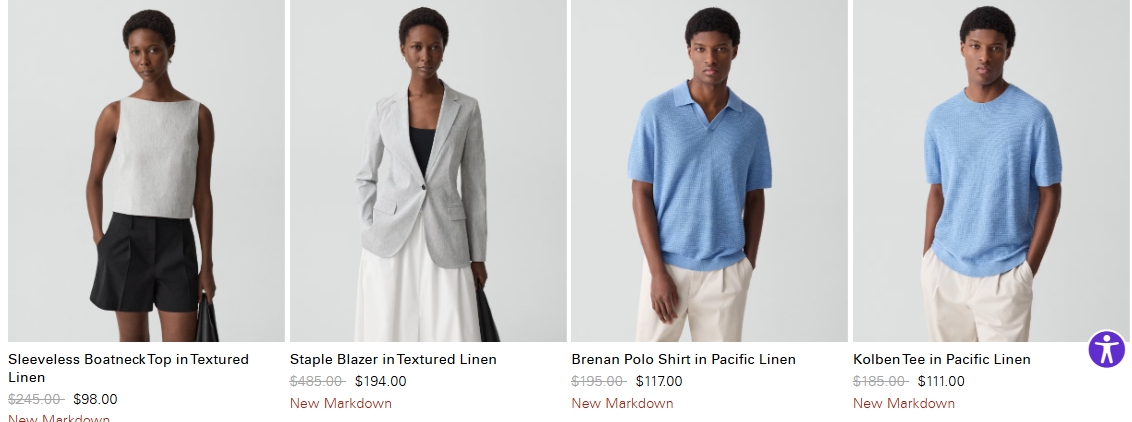Click New Markdown label under Kolben Tee
Image resolution: width=1132 pixels, height=422 pixels.
point(904,403)
